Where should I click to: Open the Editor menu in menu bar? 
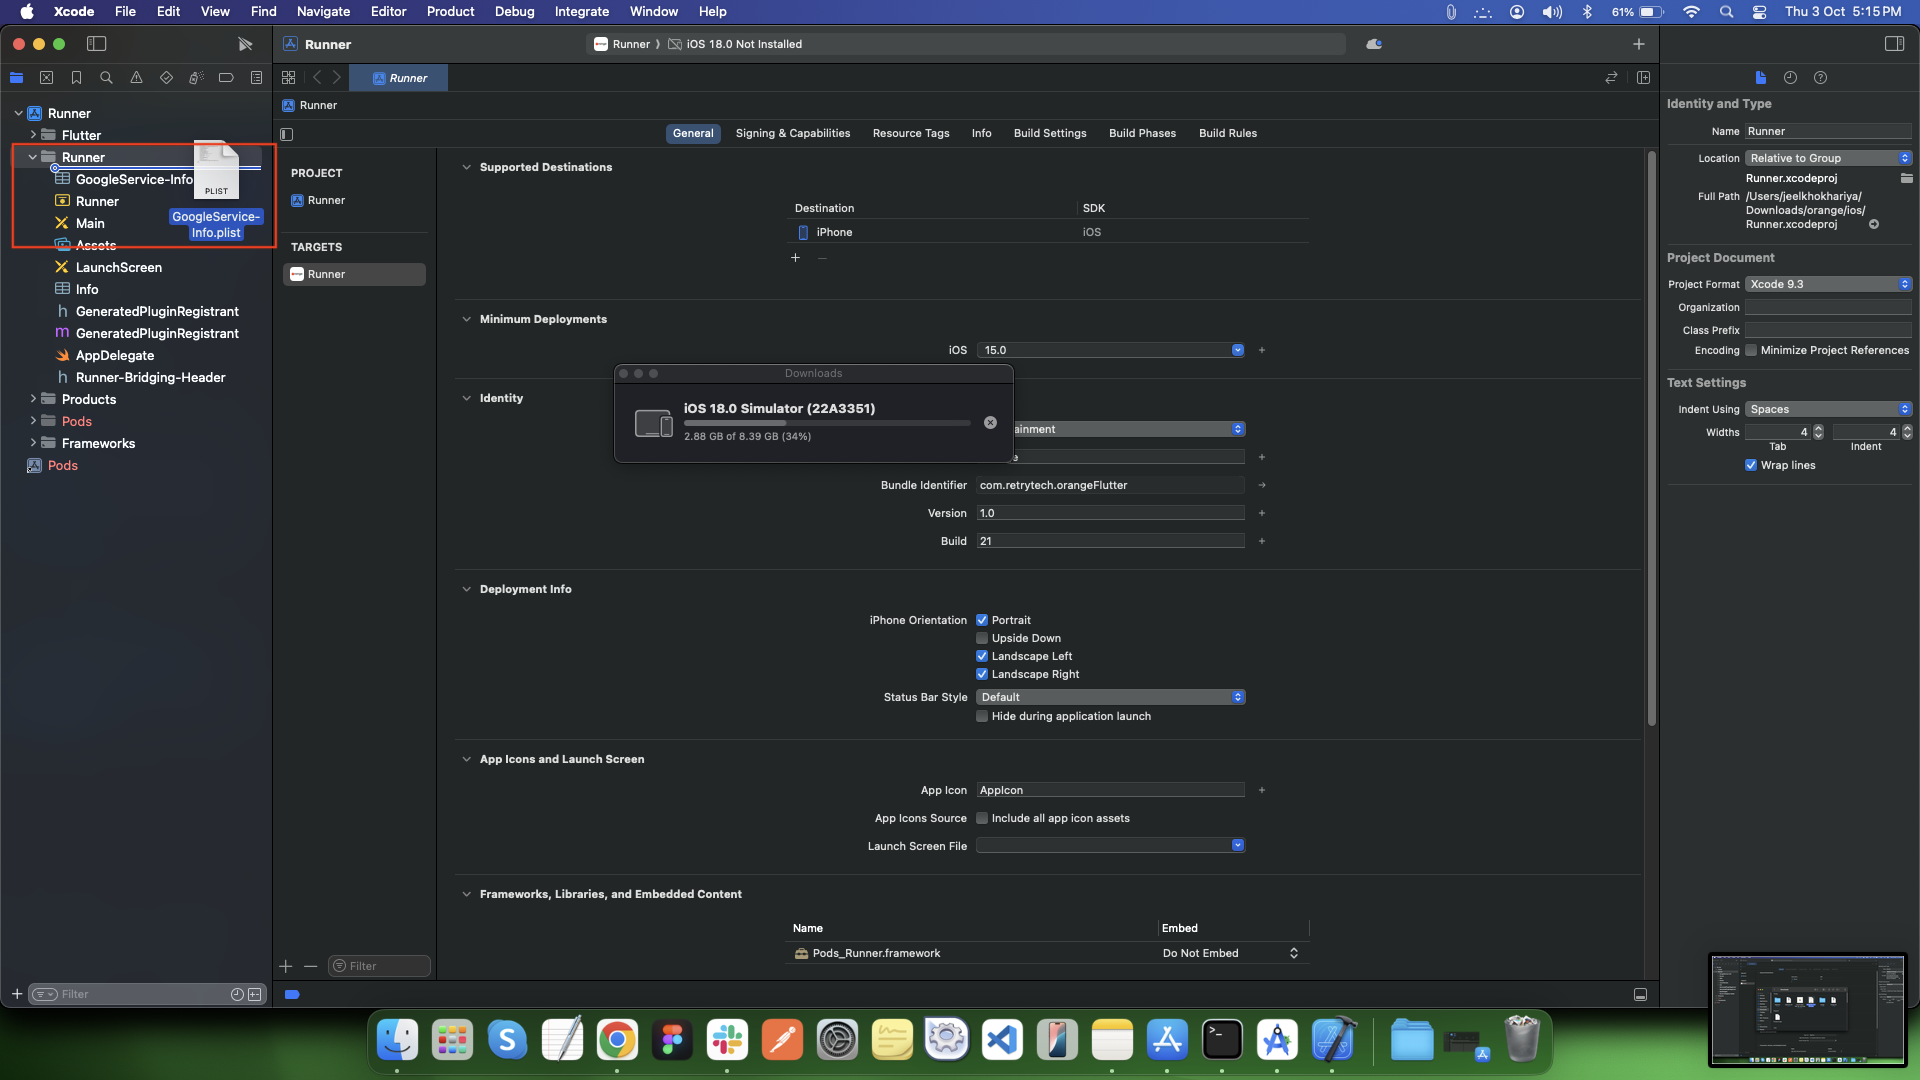(388, 11)
